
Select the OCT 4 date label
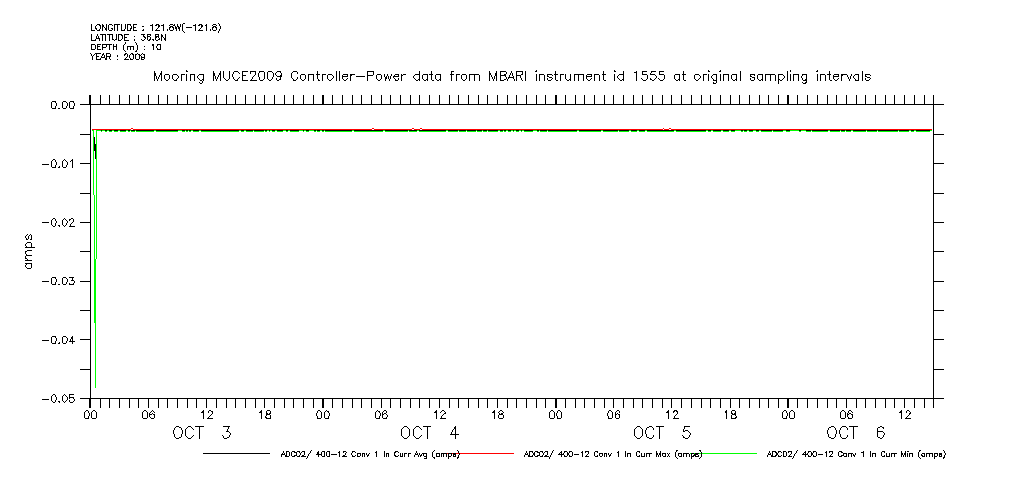coord(430,433)
